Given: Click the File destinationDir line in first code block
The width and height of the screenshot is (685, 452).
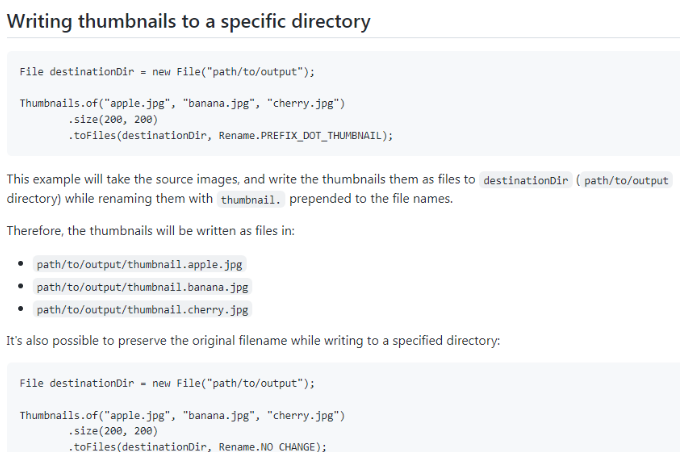Looking at the screenshot, I should pyautogui.click(x=167, y=73).
